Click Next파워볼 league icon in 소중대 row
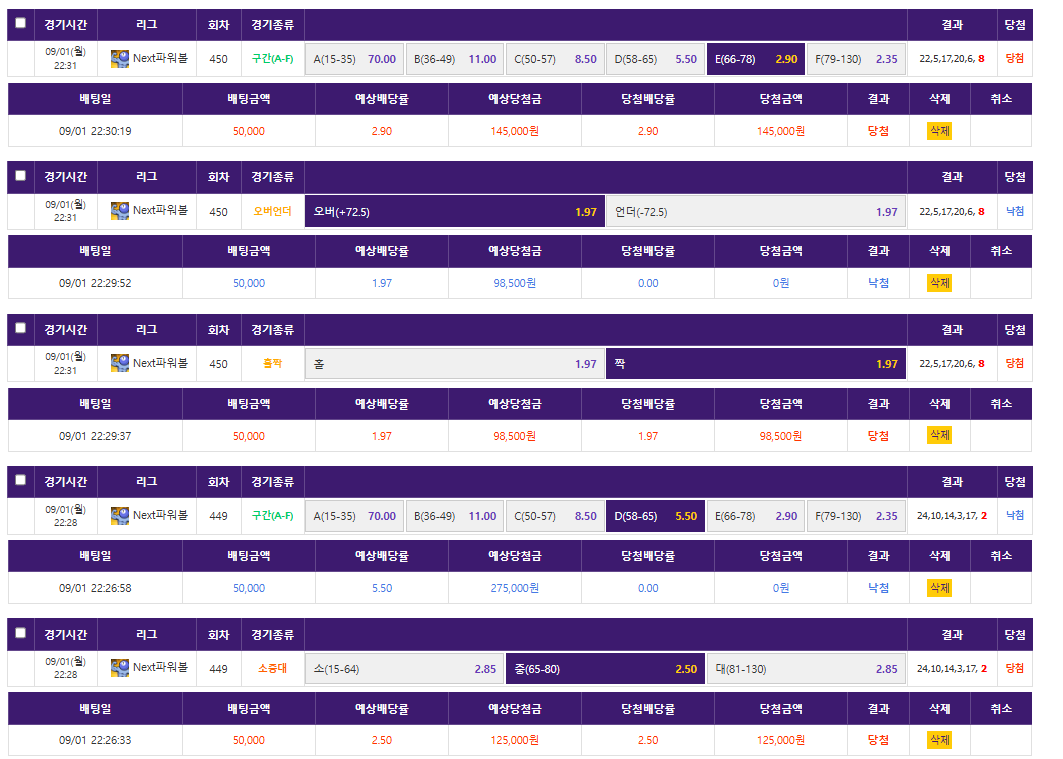Viewport: 1063px width, 759px height. pyautogui.click(x=120, y=668)
